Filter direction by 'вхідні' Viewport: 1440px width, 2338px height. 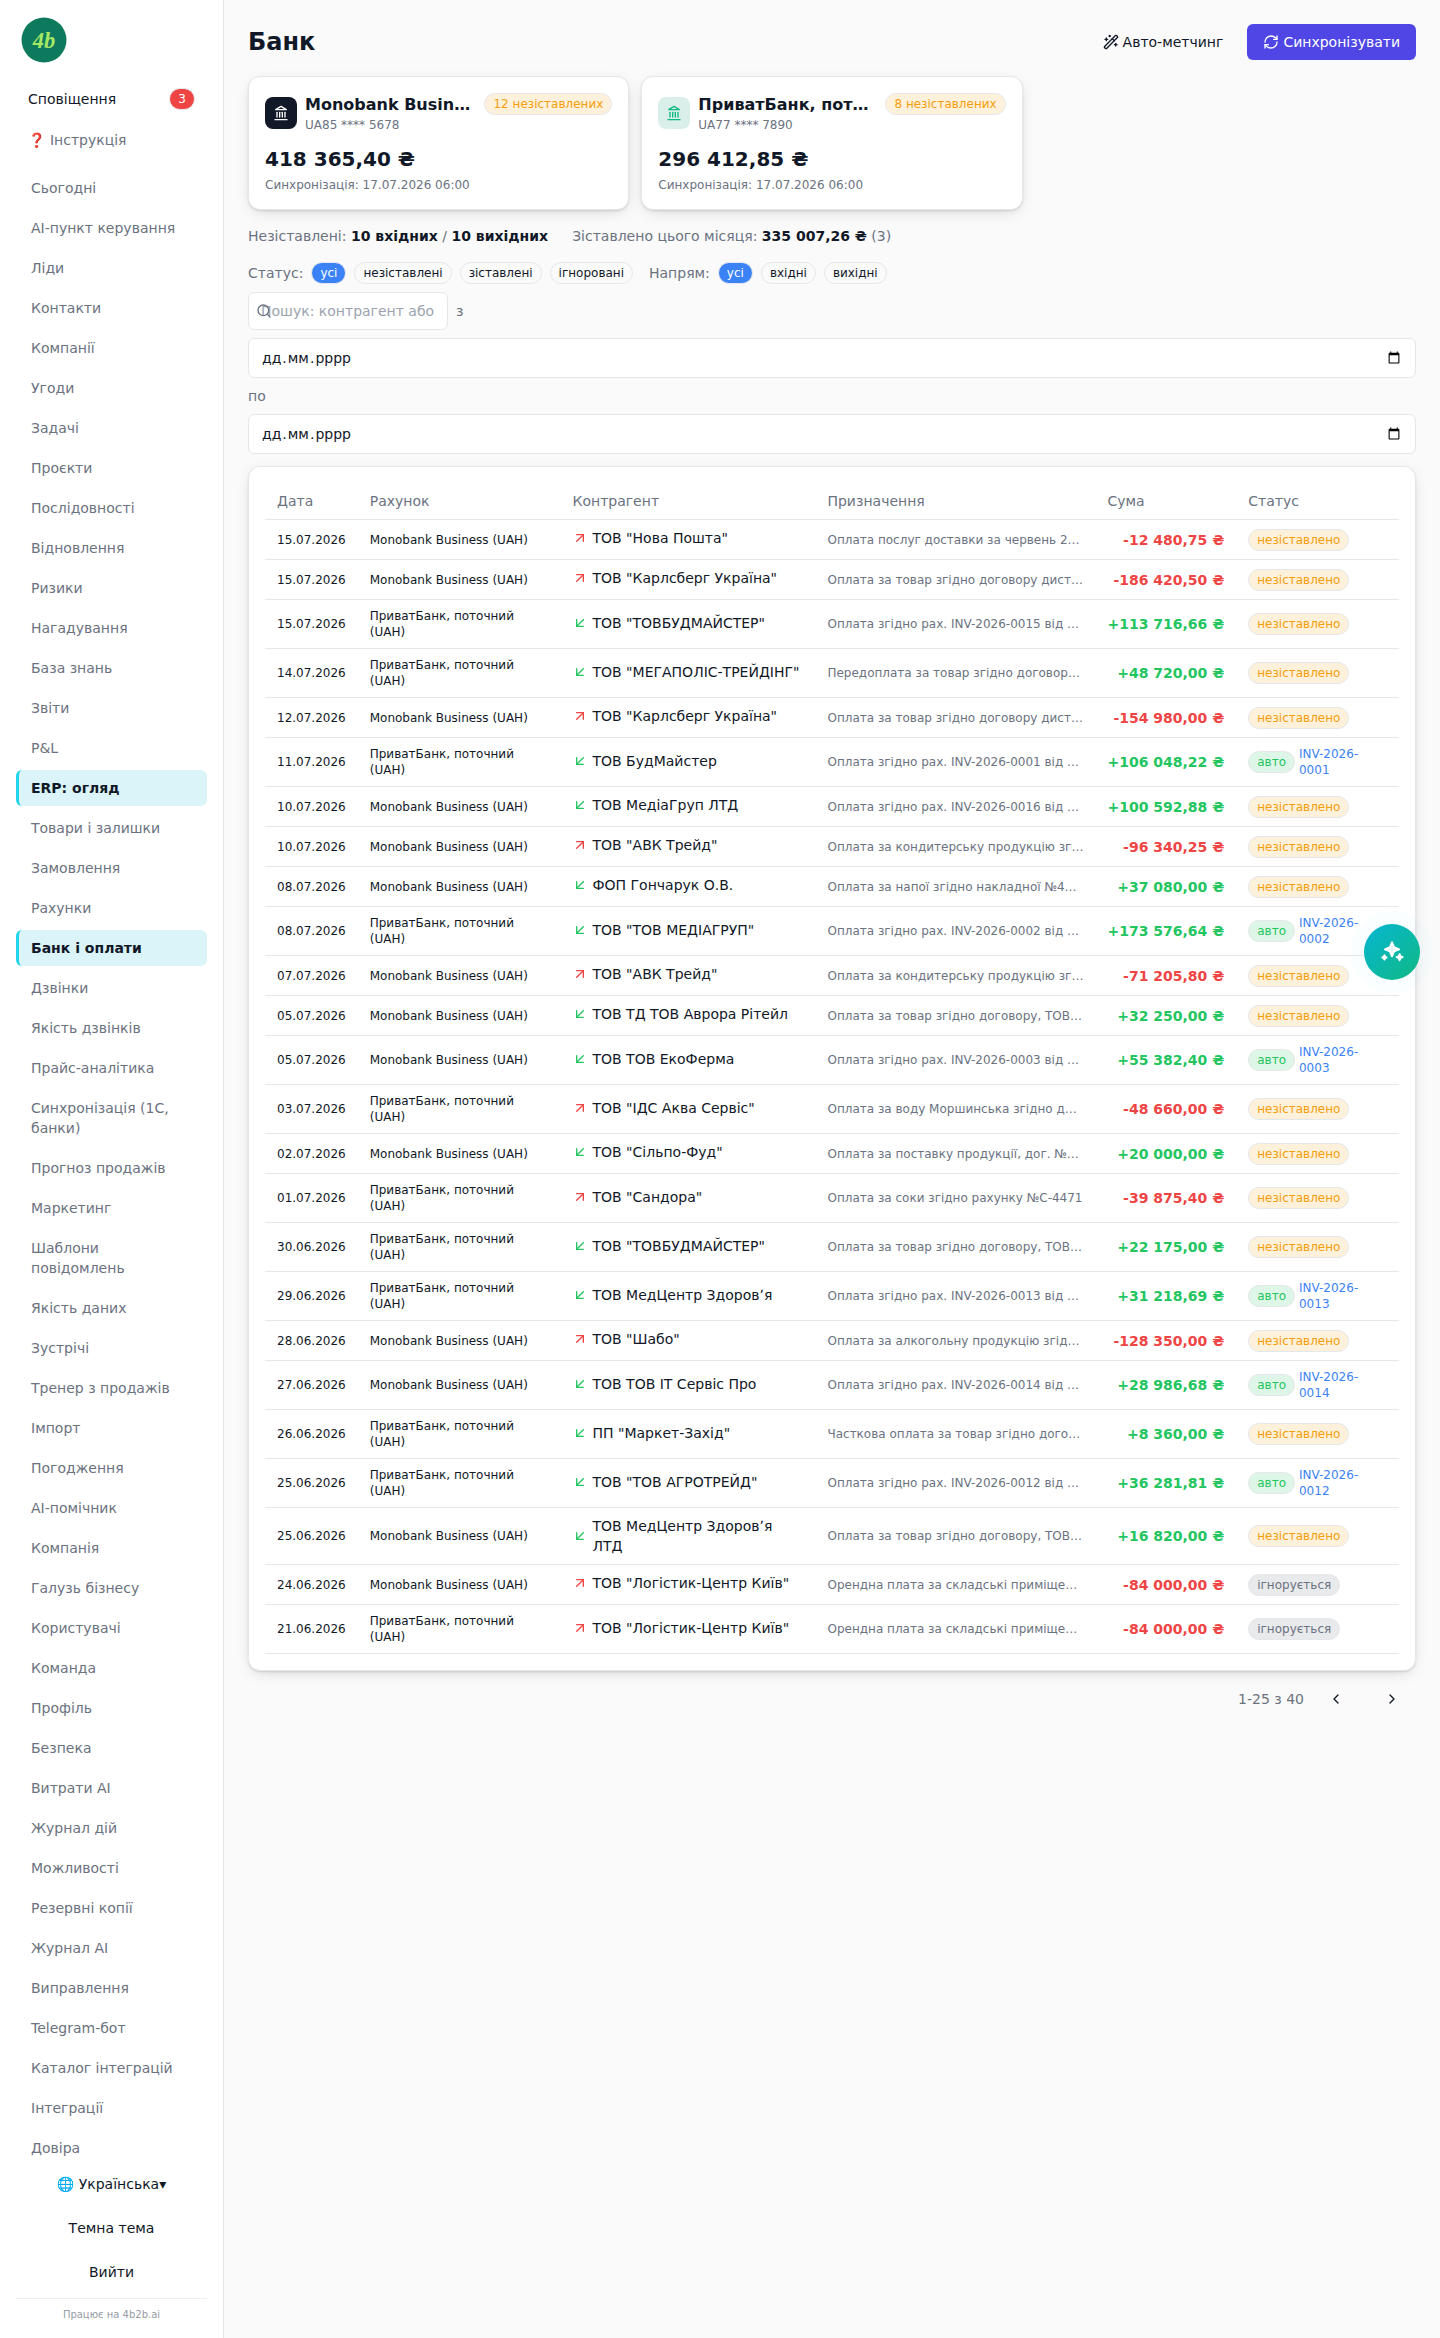(788, 273)
